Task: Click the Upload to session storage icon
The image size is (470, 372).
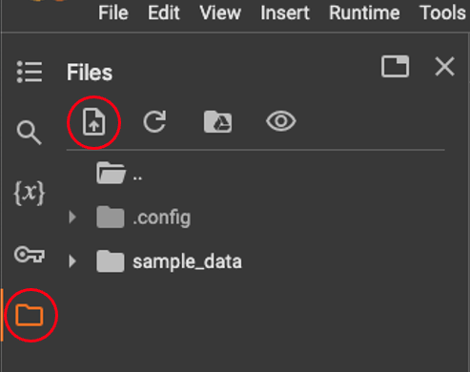Action: (94, 122)
